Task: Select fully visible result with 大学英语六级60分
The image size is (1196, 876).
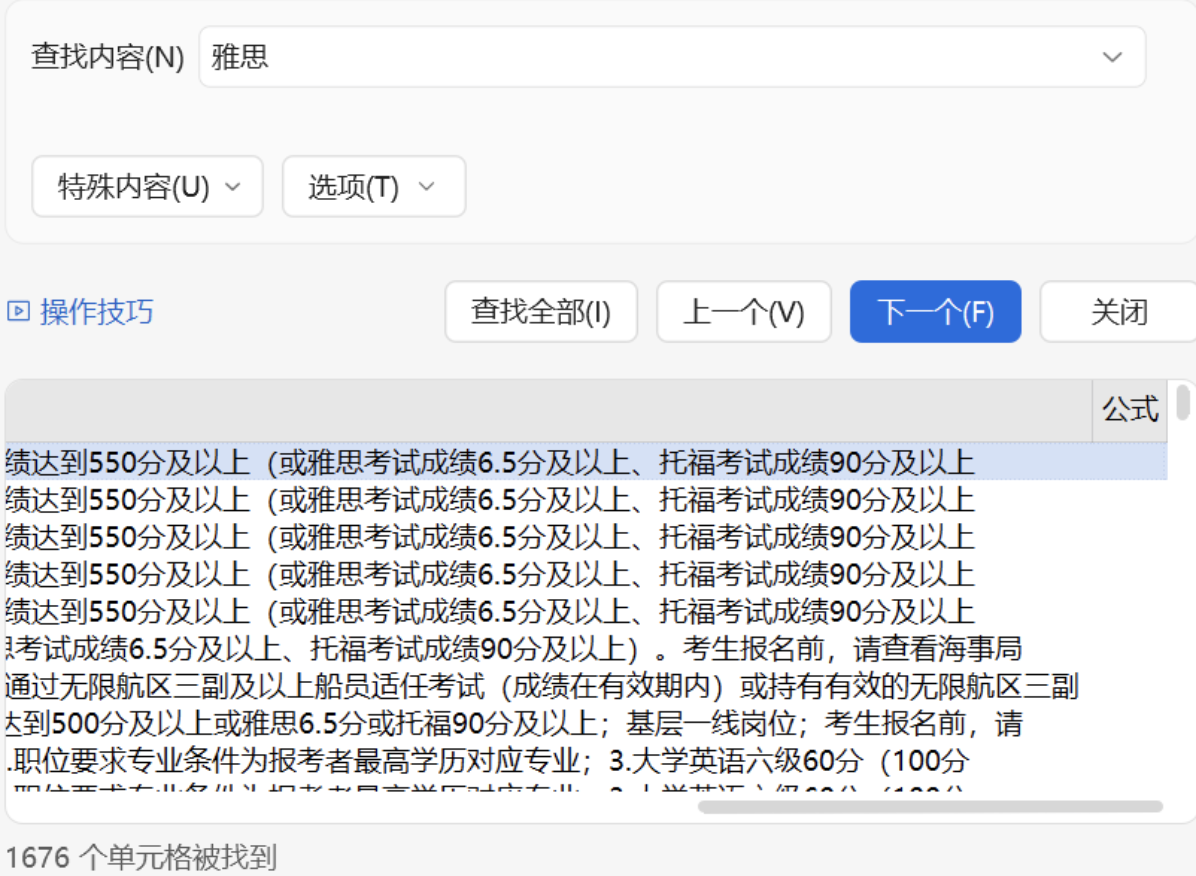Action: pos(490,761)
